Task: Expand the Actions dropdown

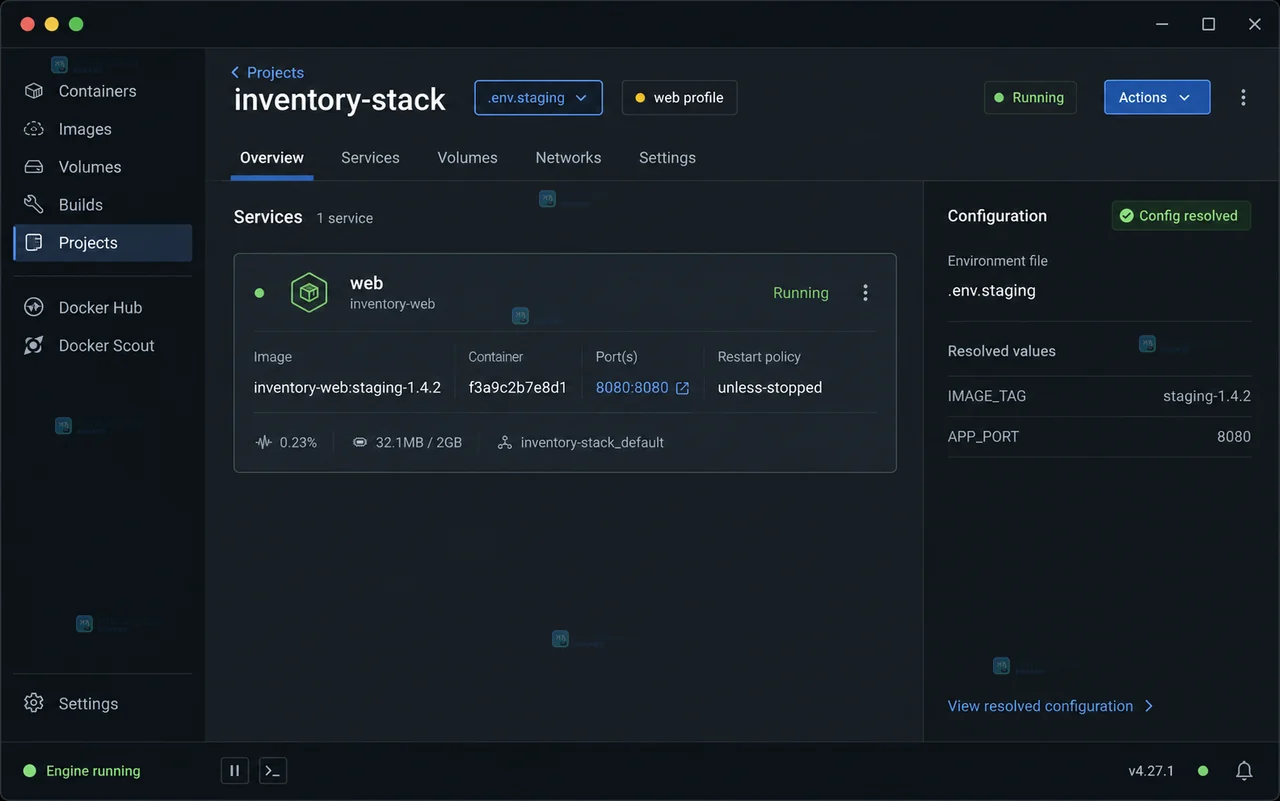Action: point(1157,98)
